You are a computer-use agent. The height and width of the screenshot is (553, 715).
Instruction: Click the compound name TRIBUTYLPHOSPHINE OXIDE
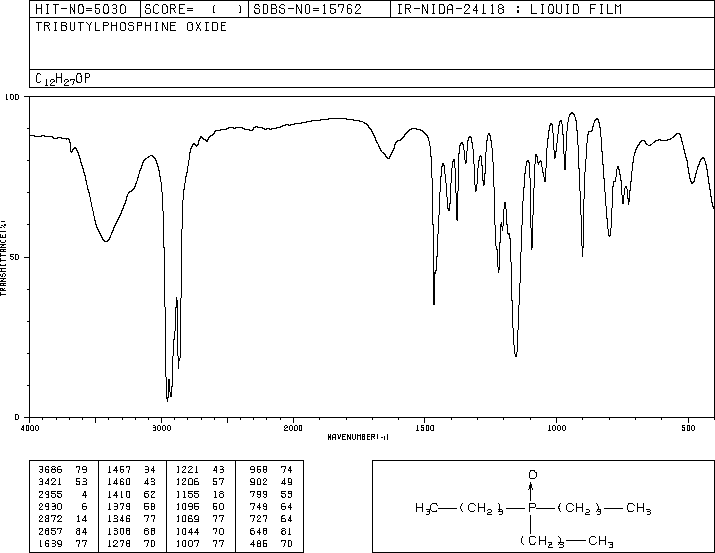click(x=131, y=27)
